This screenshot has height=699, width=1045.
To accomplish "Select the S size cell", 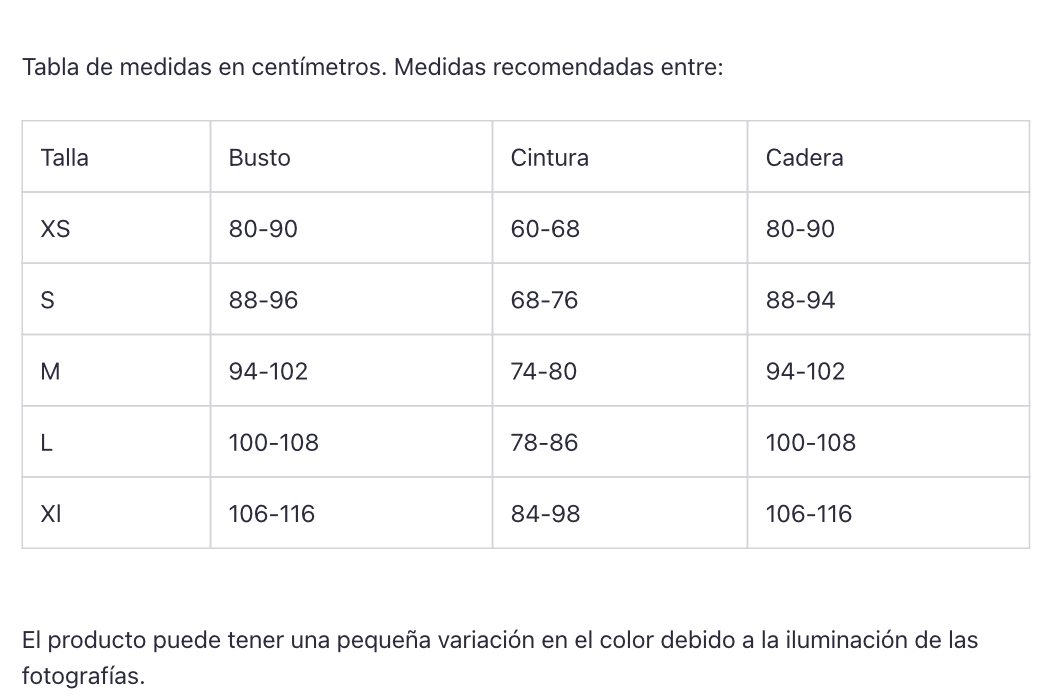I will (x=46, y=300).
